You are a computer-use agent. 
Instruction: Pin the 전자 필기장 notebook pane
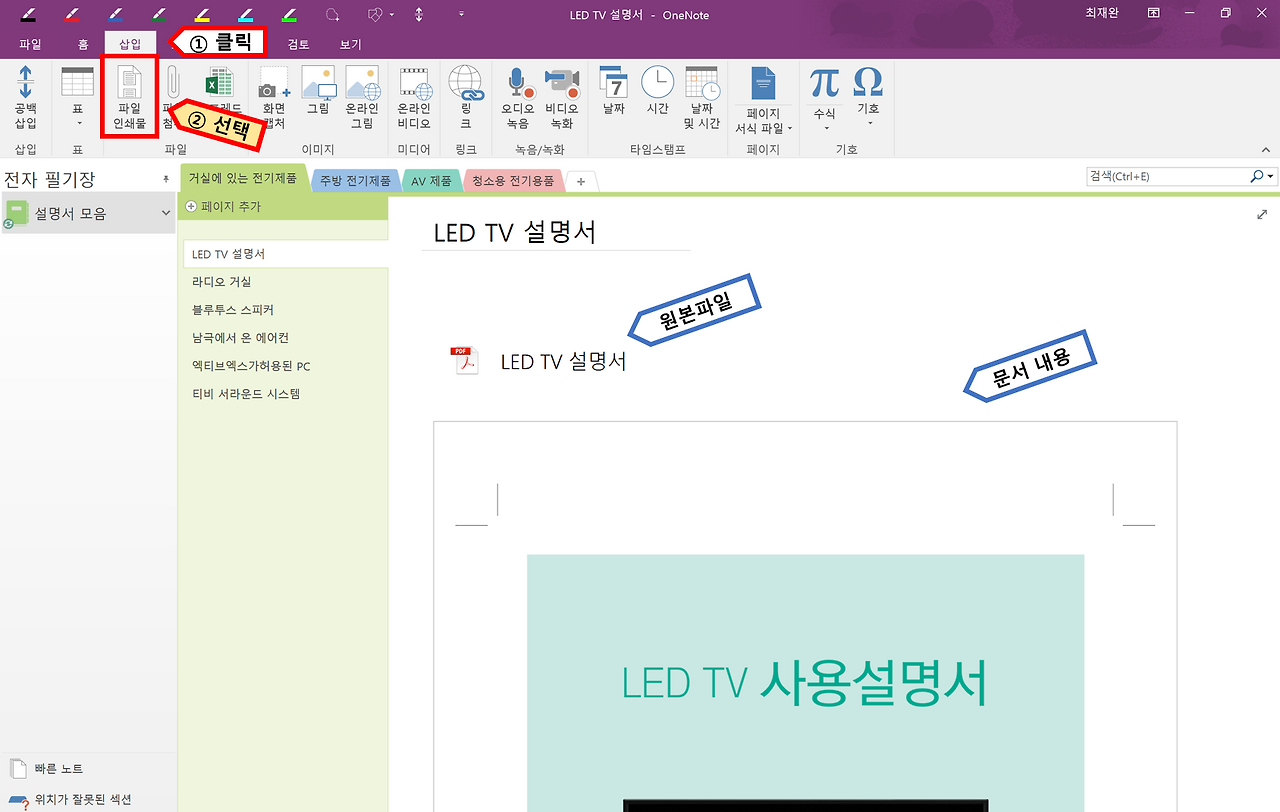(x=166, y=179)
